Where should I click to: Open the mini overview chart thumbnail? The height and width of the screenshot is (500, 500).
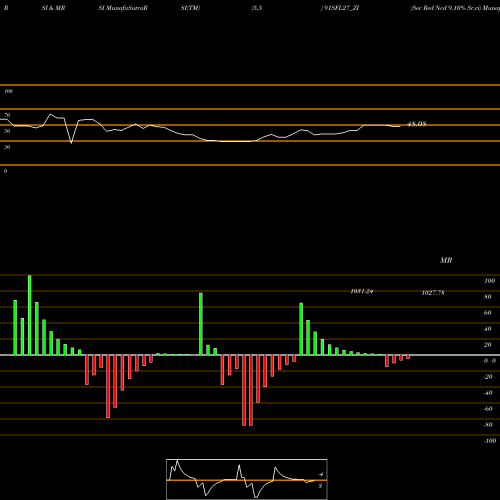pos(247,479)
